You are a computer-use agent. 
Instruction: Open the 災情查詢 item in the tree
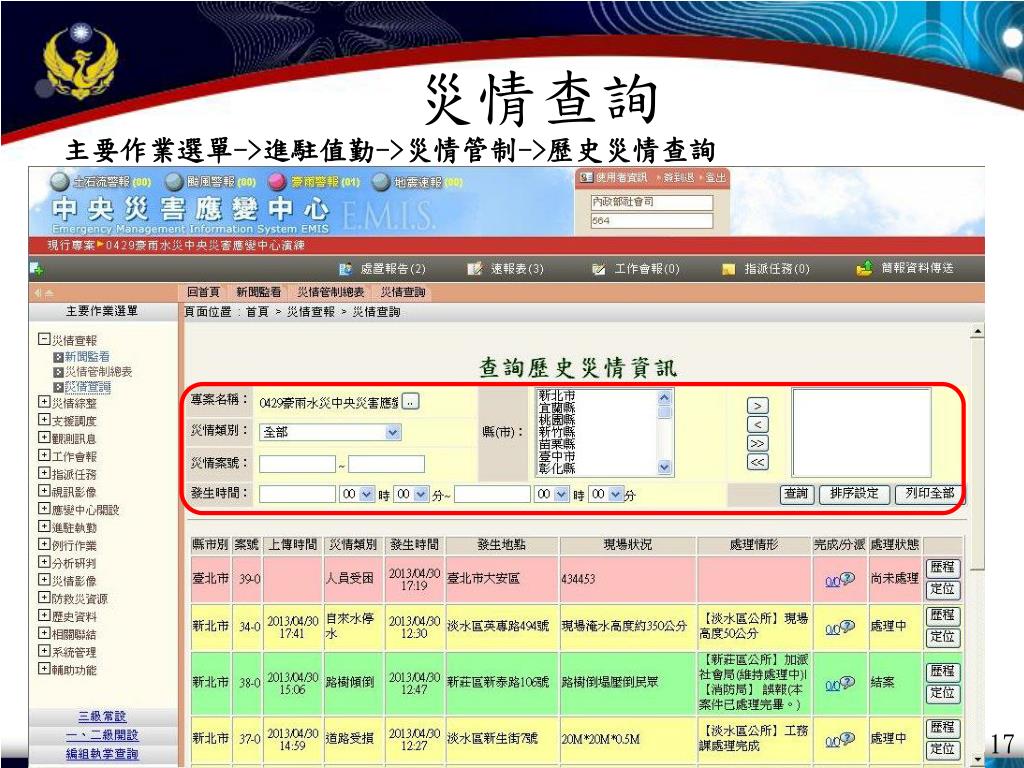point(87,387)
